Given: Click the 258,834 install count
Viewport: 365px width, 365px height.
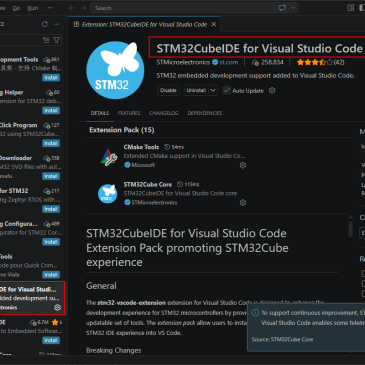Looking at the screenshot, I should pos(268,62).
